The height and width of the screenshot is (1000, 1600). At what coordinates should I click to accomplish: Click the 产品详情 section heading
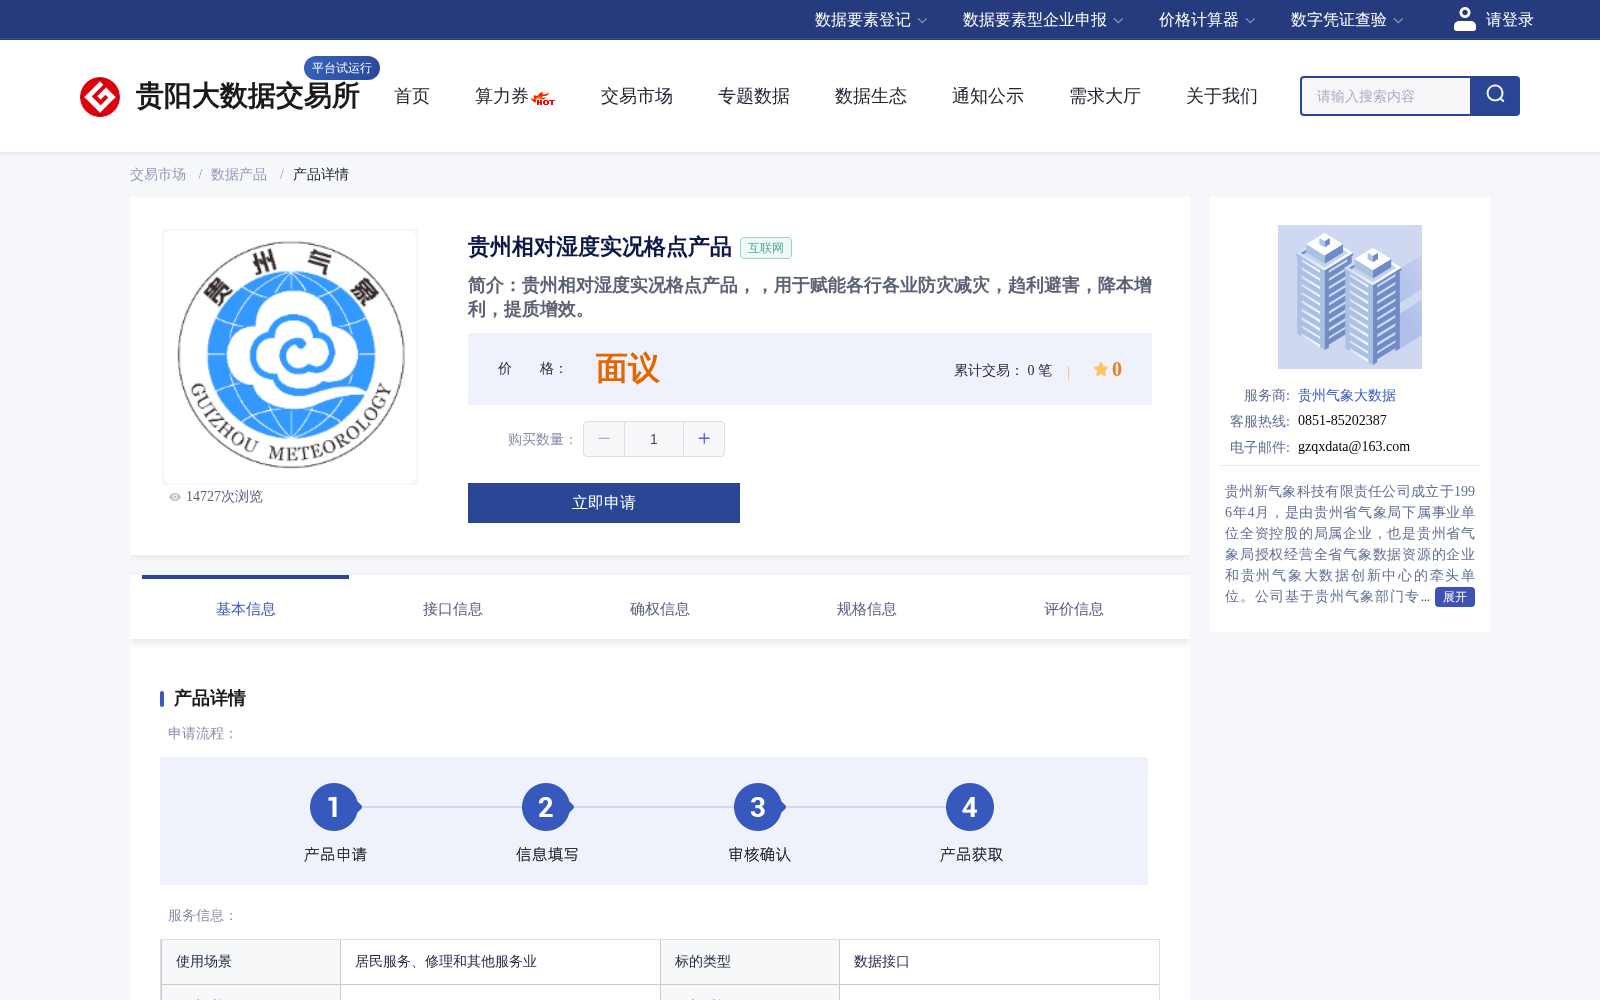210,698
